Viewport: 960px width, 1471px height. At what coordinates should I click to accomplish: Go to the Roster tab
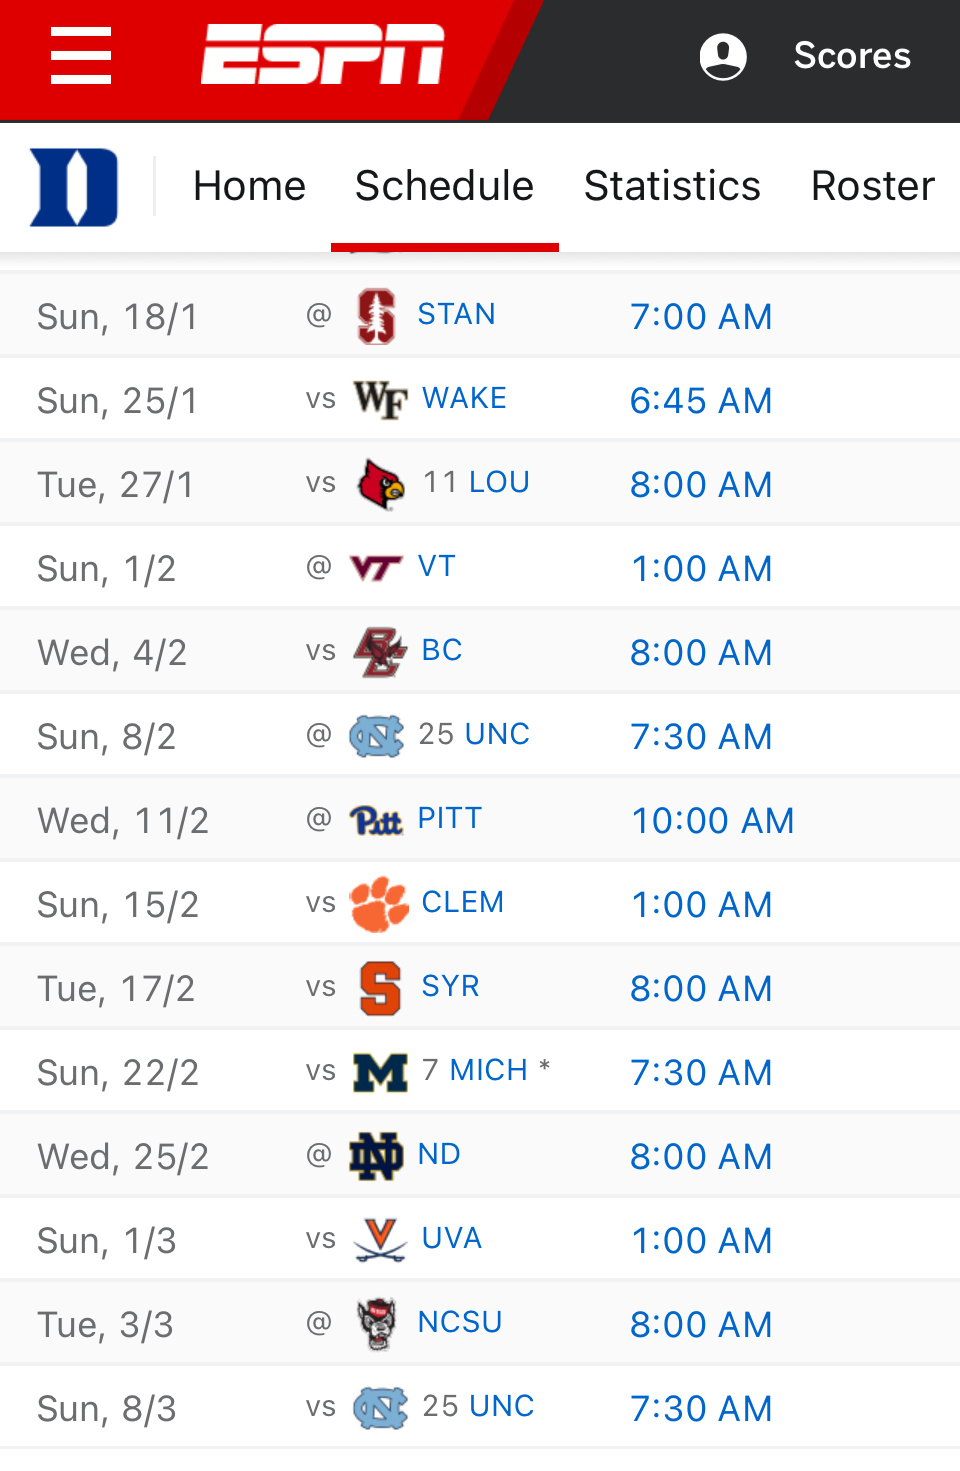pyautogui.click(x=872, y=186)
